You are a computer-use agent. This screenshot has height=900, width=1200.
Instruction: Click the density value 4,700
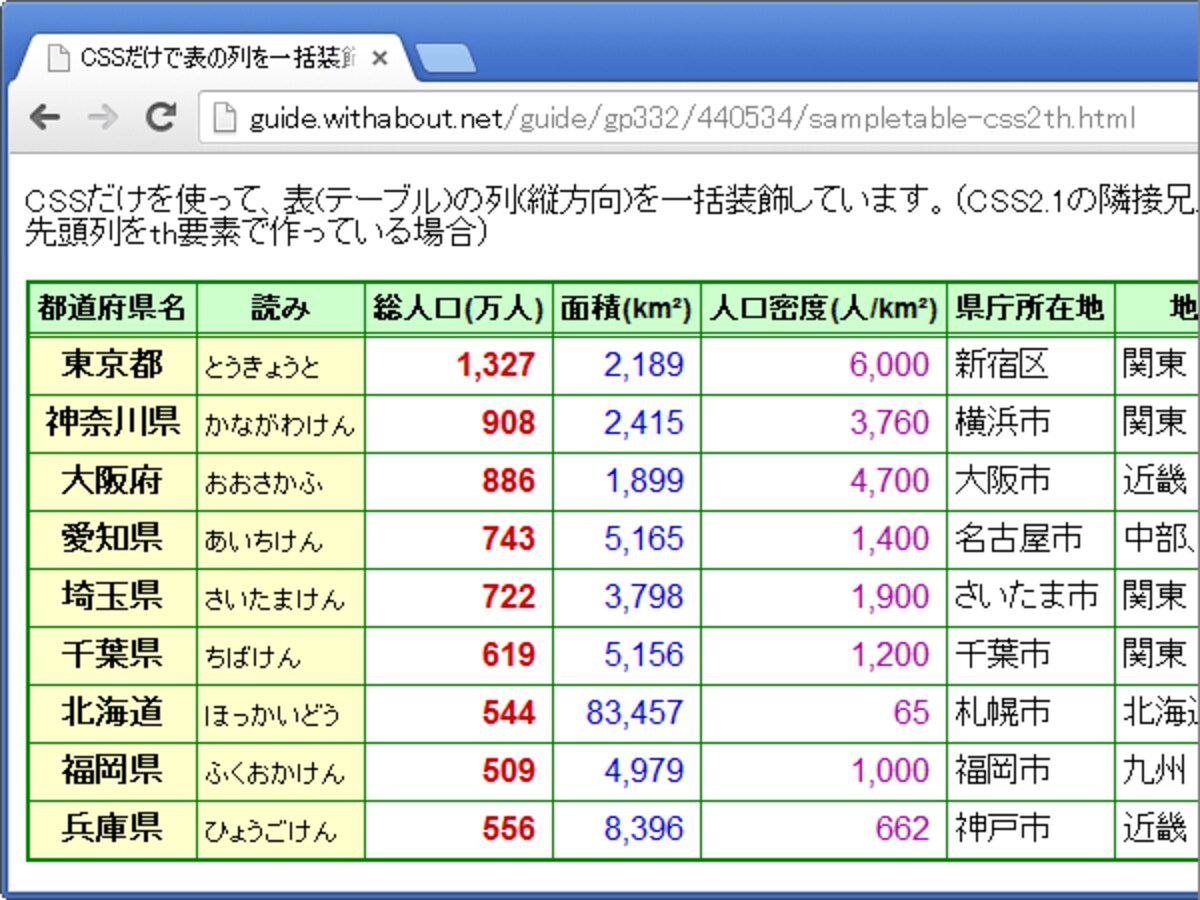click(890, 482)
